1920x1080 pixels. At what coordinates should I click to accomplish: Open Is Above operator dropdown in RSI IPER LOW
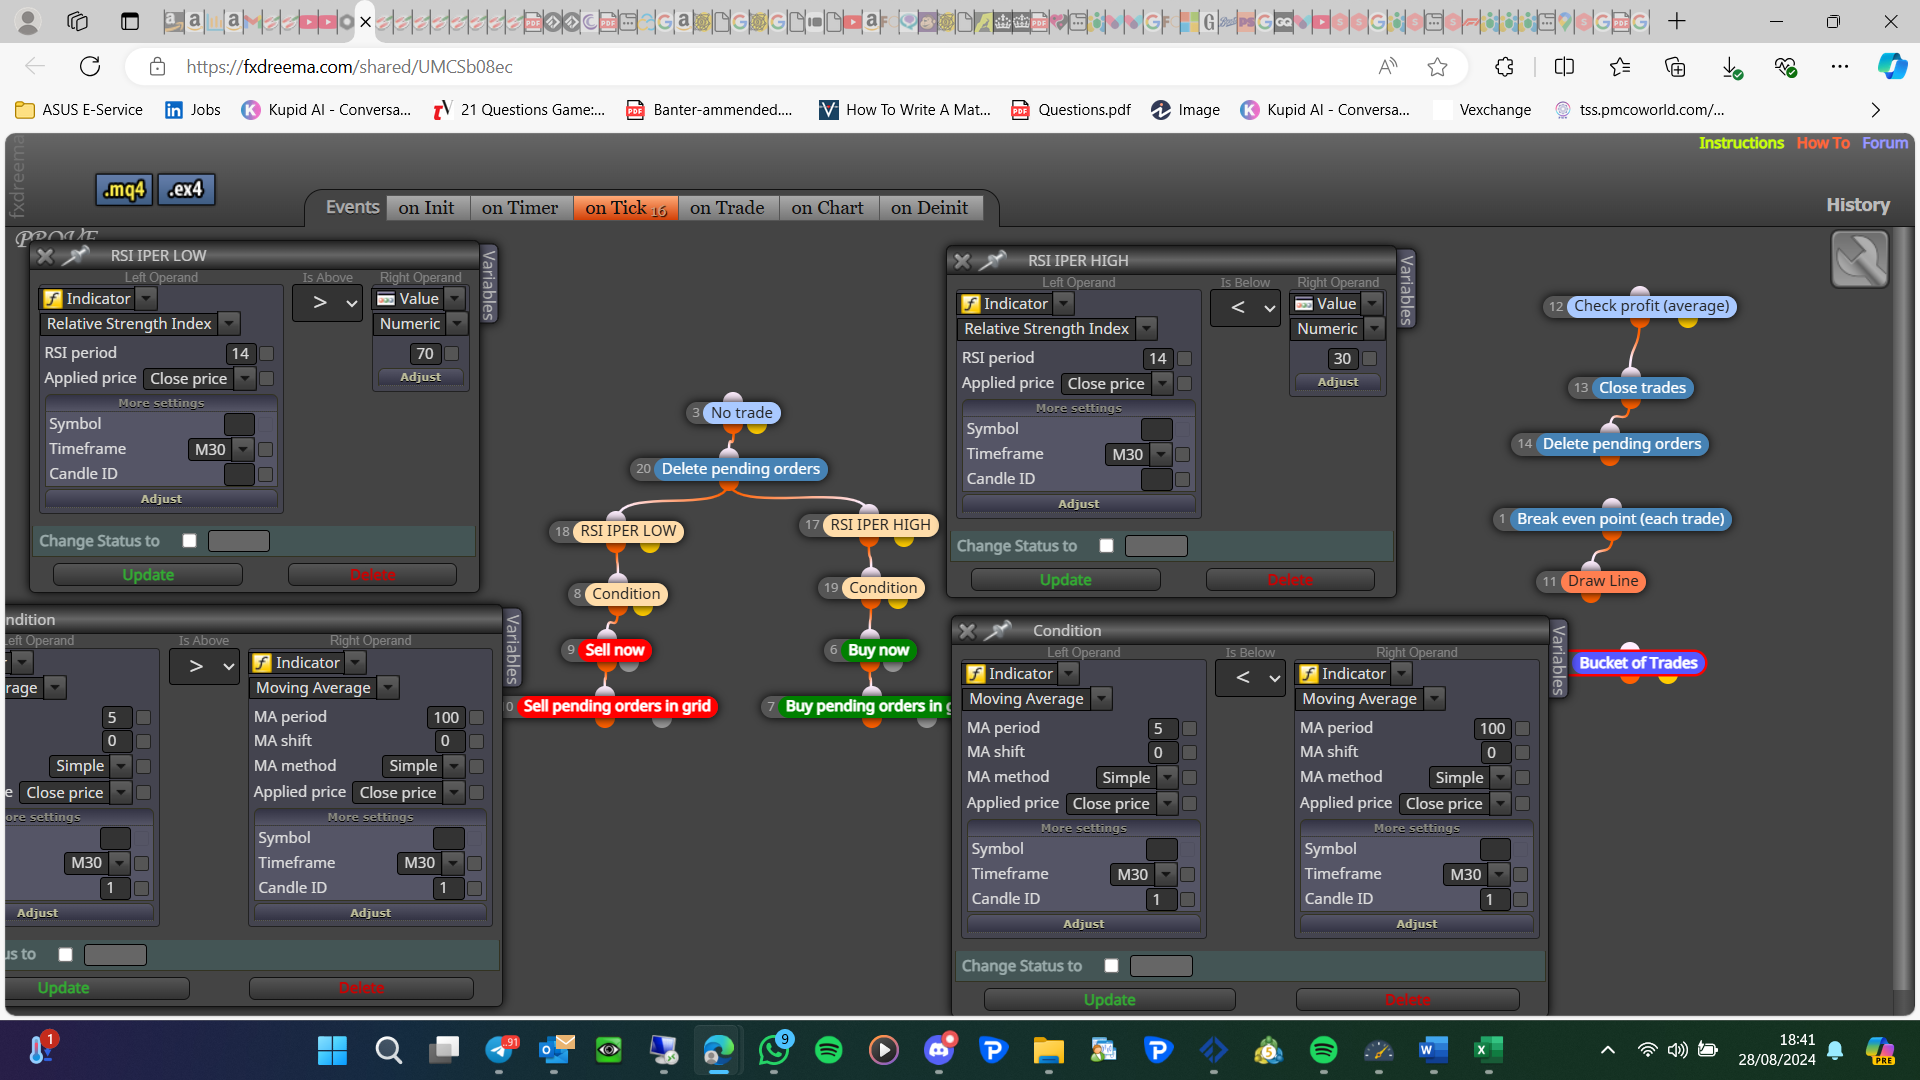pos(327,303)
